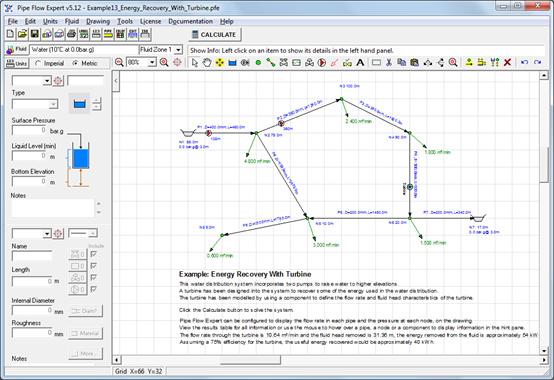Click the Bottom Elevation input field

click(30, 182)
